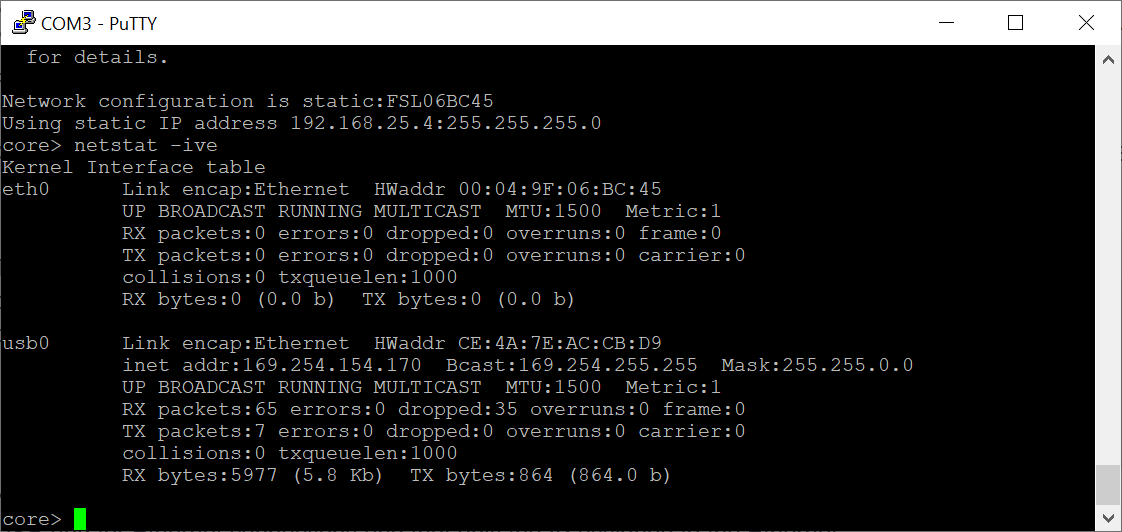1122x532 pixels.
Task: Click eth0 hardware address 00:04:9F:06:BC:45
Action: pos(560,189)
